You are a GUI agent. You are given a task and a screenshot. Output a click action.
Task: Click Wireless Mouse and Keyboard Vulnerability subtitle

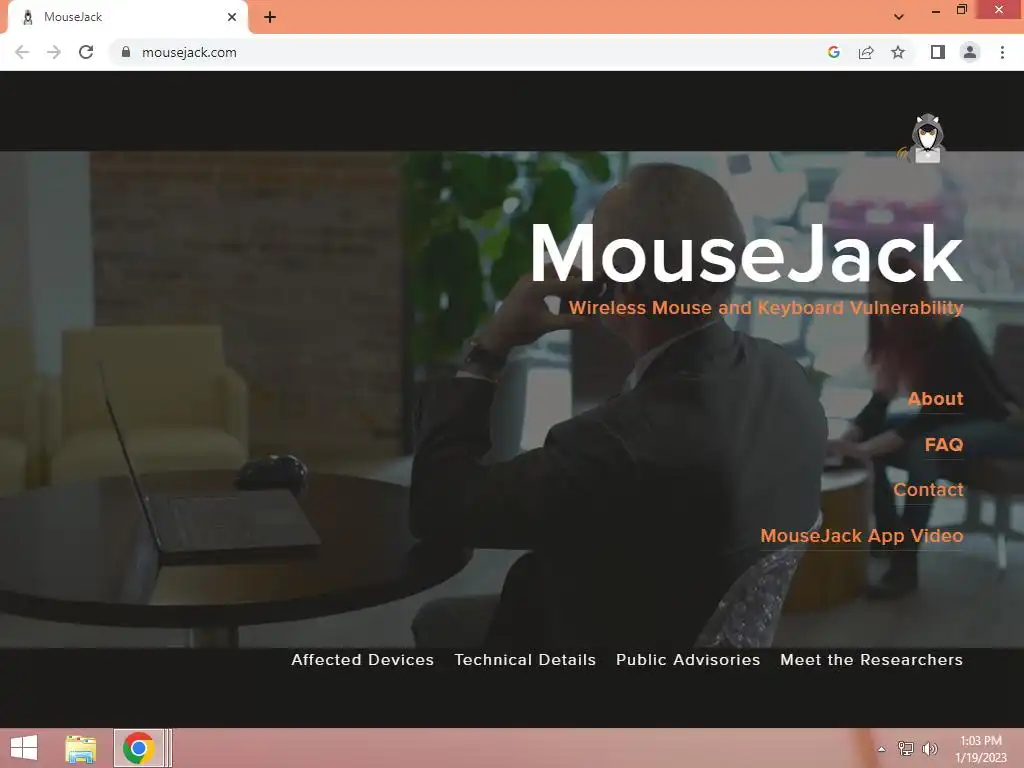(x=766, y=308)
